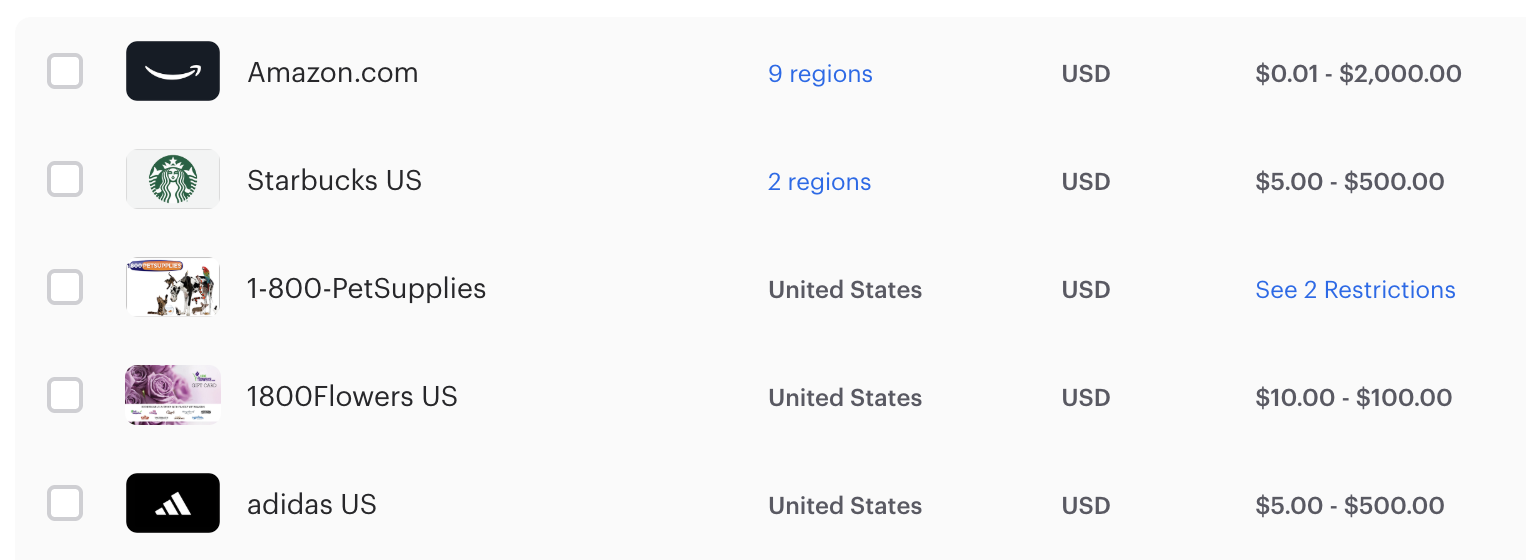This screenshot has height=560, width=1526.
Task: Toggle the adidas US checkbox
Action: (x=65, y=504)
